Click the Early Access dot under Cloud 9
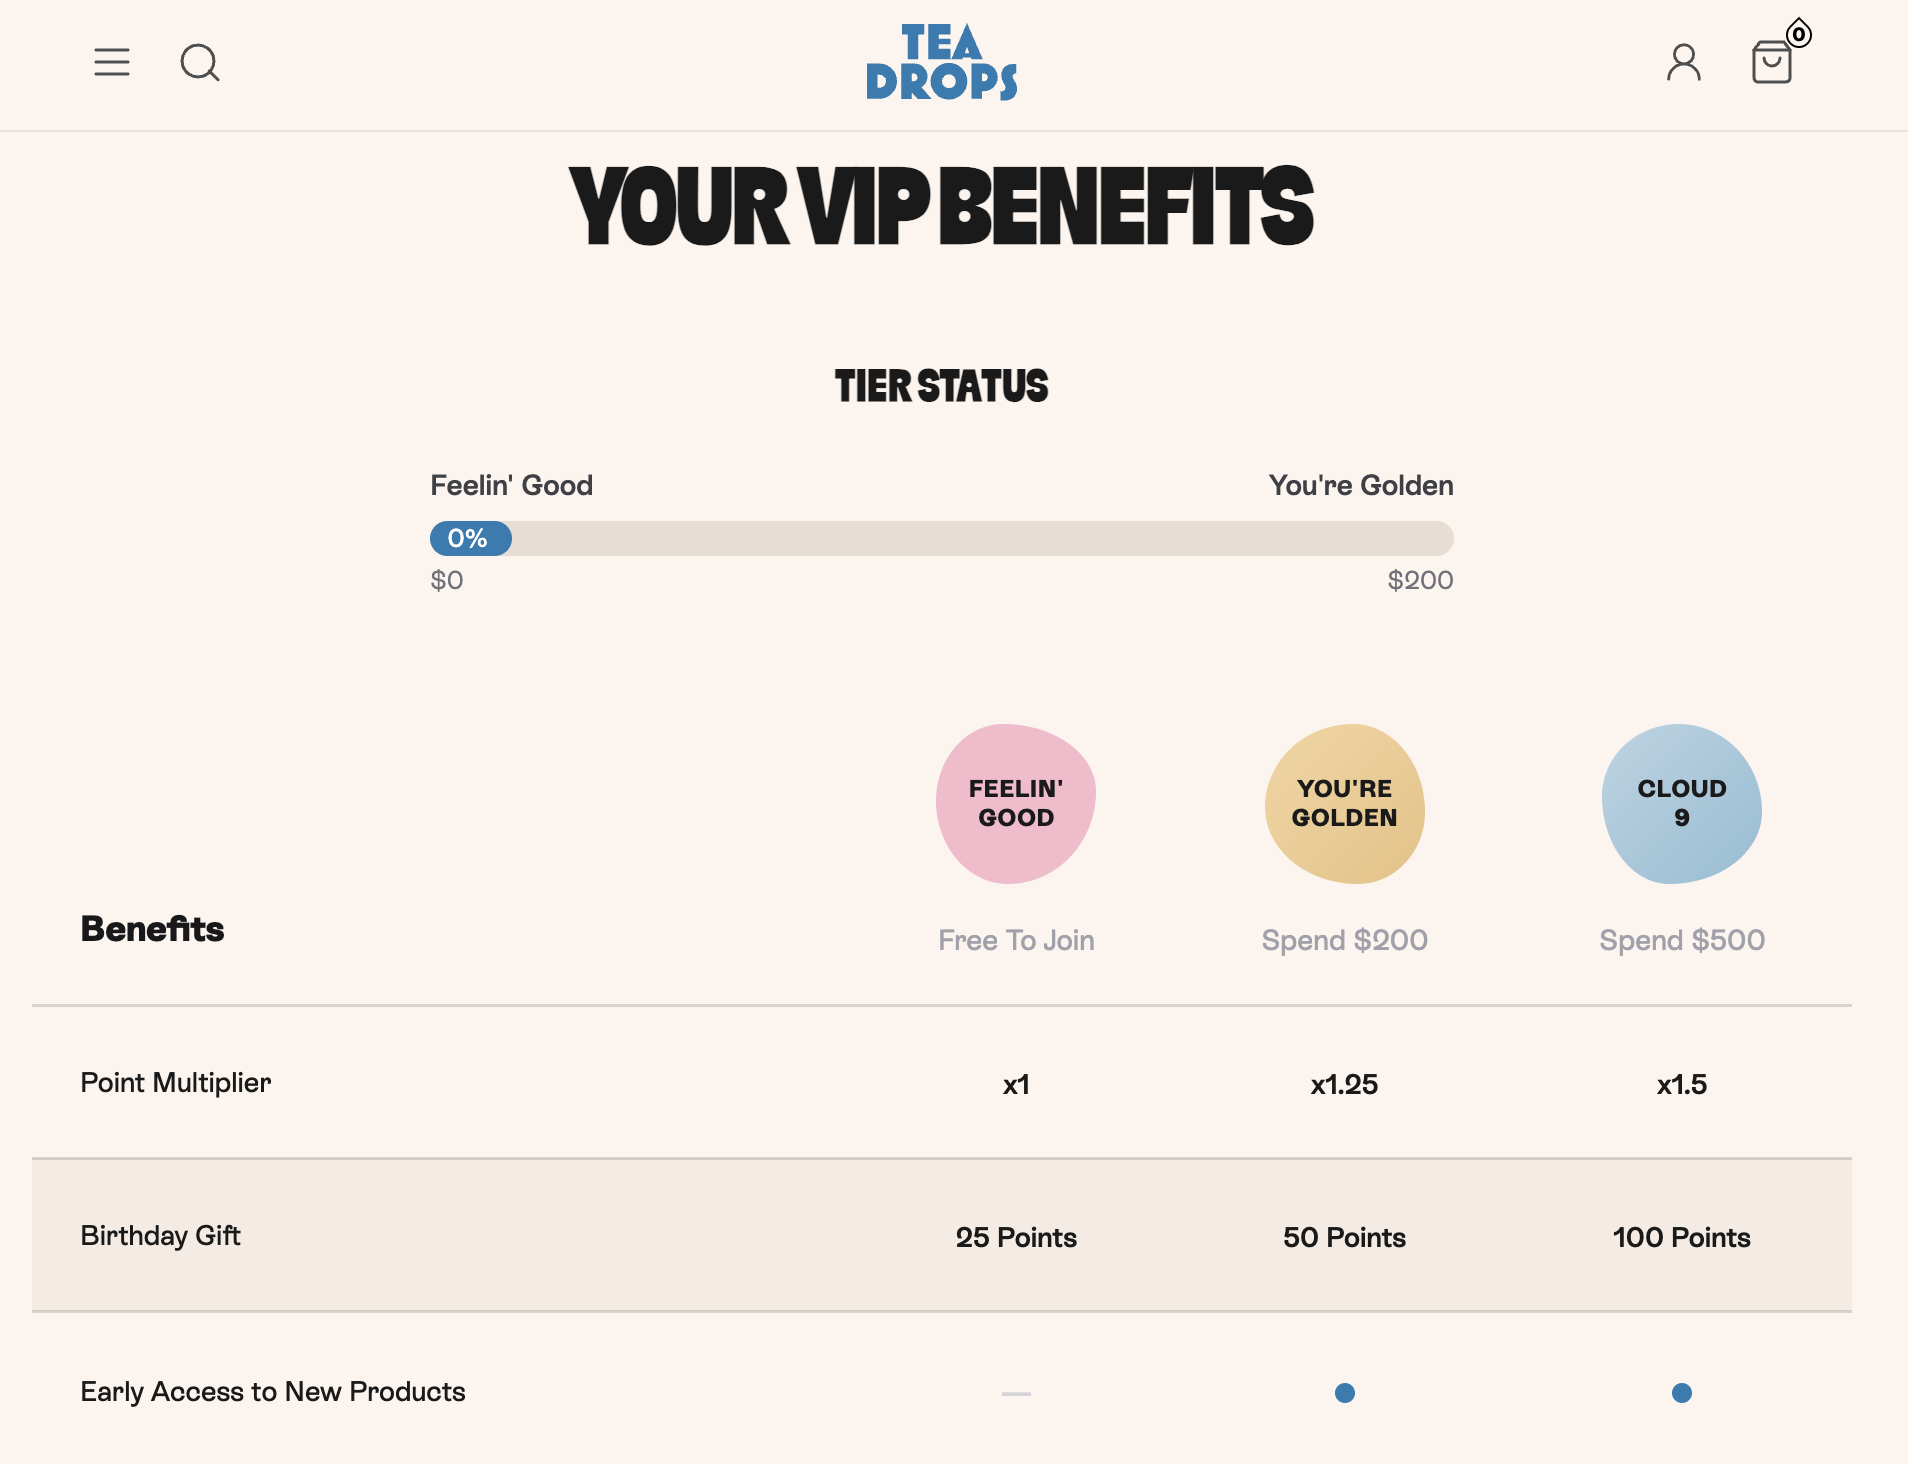This screenshot has width=1908, height=1464. click(1682, 1393)
